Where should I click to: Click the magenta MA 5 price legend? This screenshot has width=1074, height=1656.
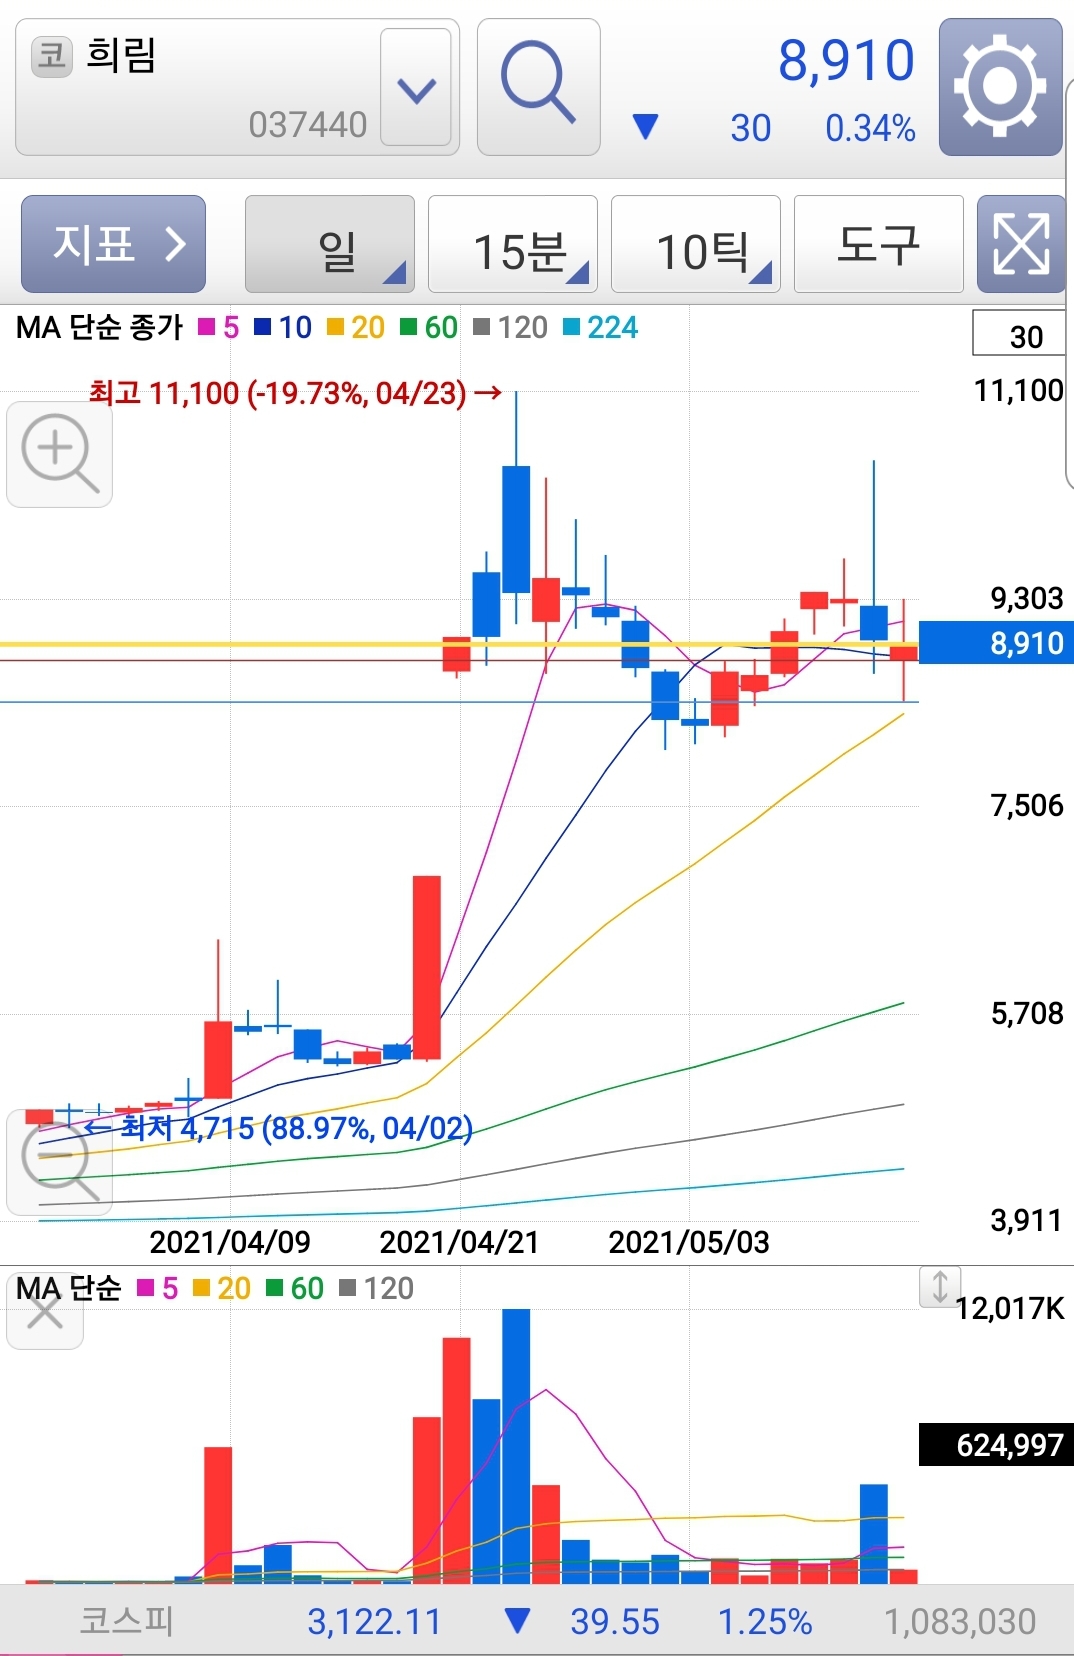coord(219,327)
